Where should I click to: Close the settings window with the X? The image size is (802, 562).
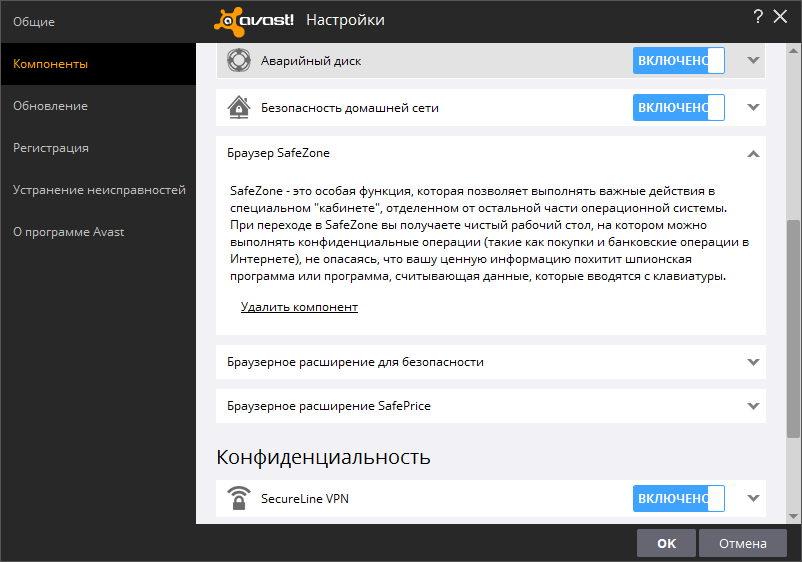click(x=780, y=16)
